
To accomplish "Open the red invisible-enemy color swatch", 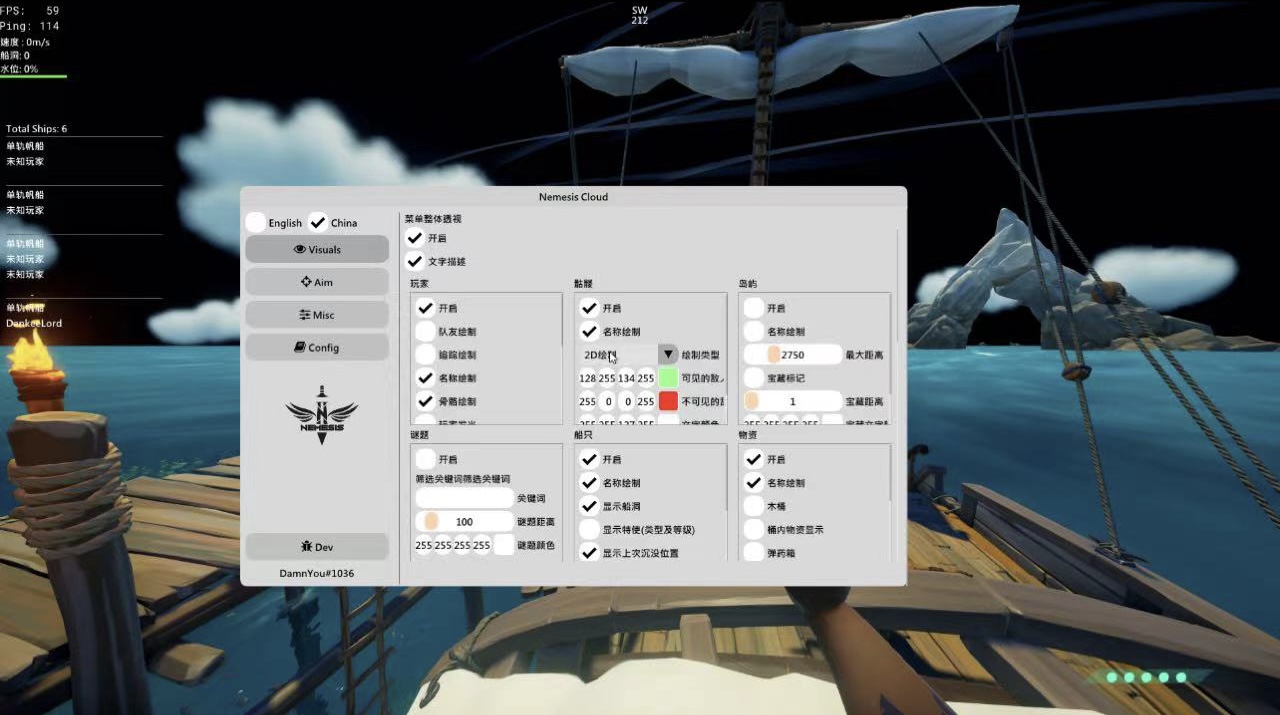I will pos(668,401).
